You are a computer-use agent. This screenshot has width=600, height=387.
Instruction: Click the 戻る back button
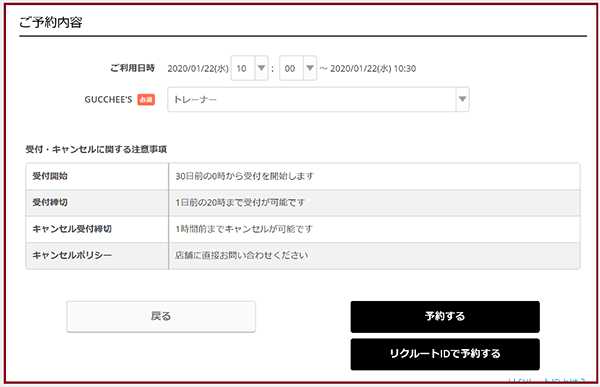[x=161, y=317]
